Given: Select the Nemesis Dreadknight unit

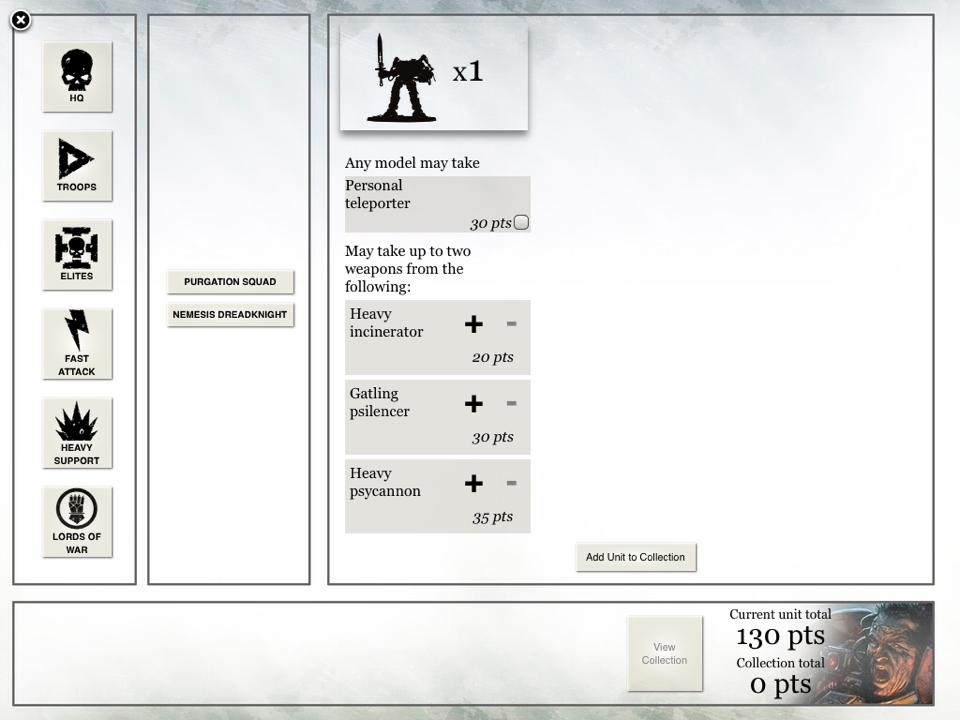Looking at the screenshot, I should [230, 315].
